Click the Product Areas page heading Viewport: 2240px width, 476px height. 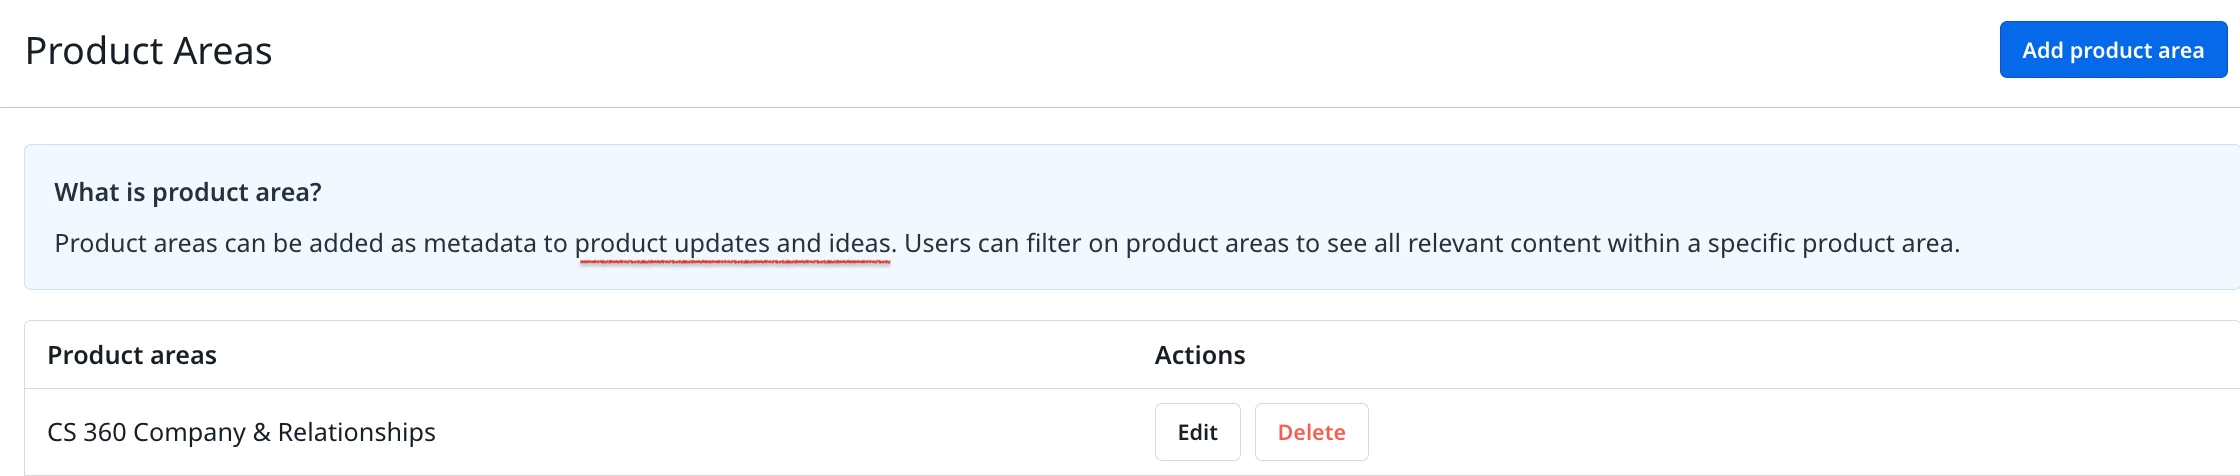[x=148, y=51]
